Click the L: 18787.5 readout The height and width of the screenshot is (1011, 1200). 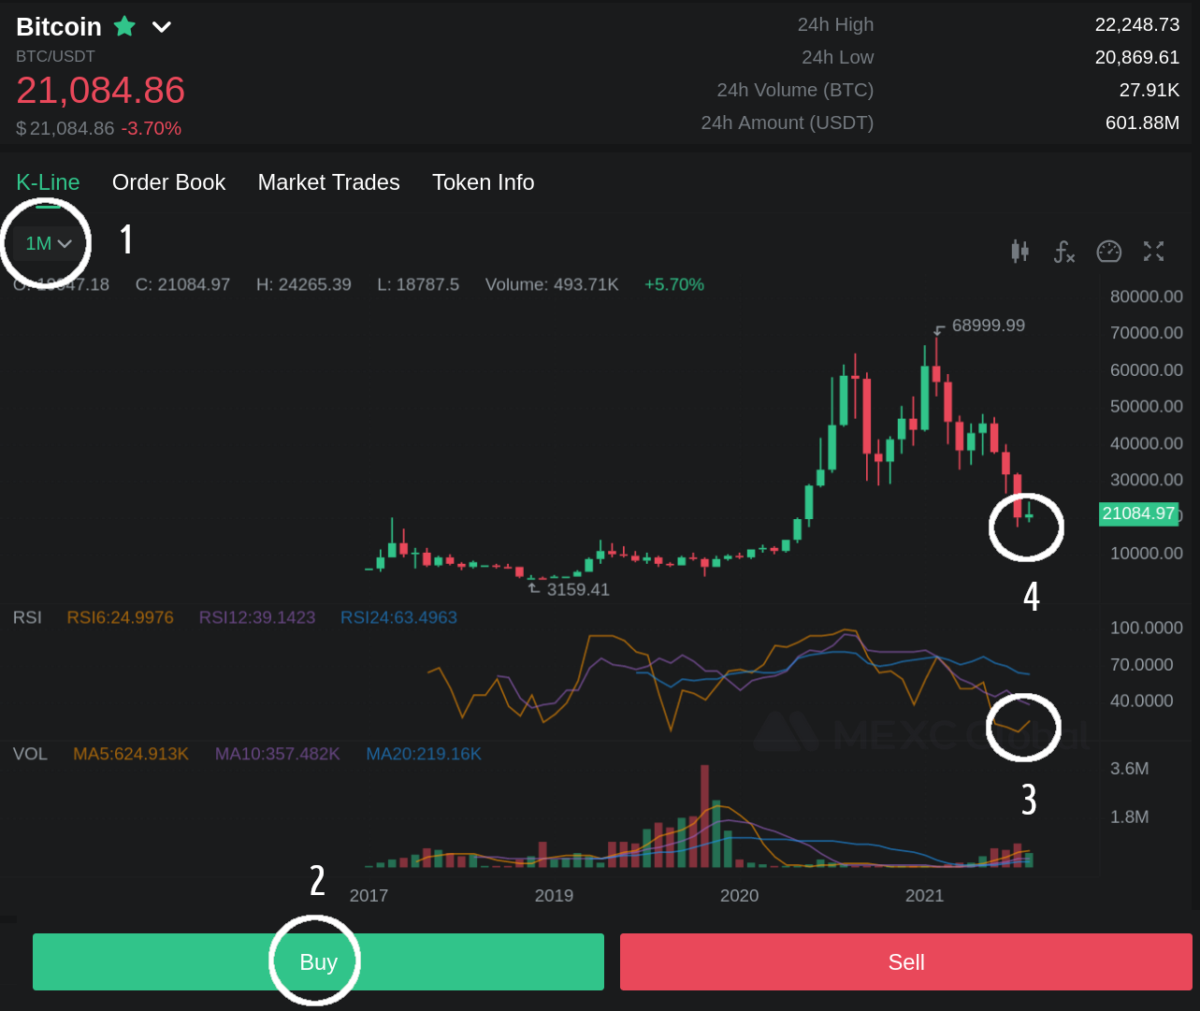point(418,284)
